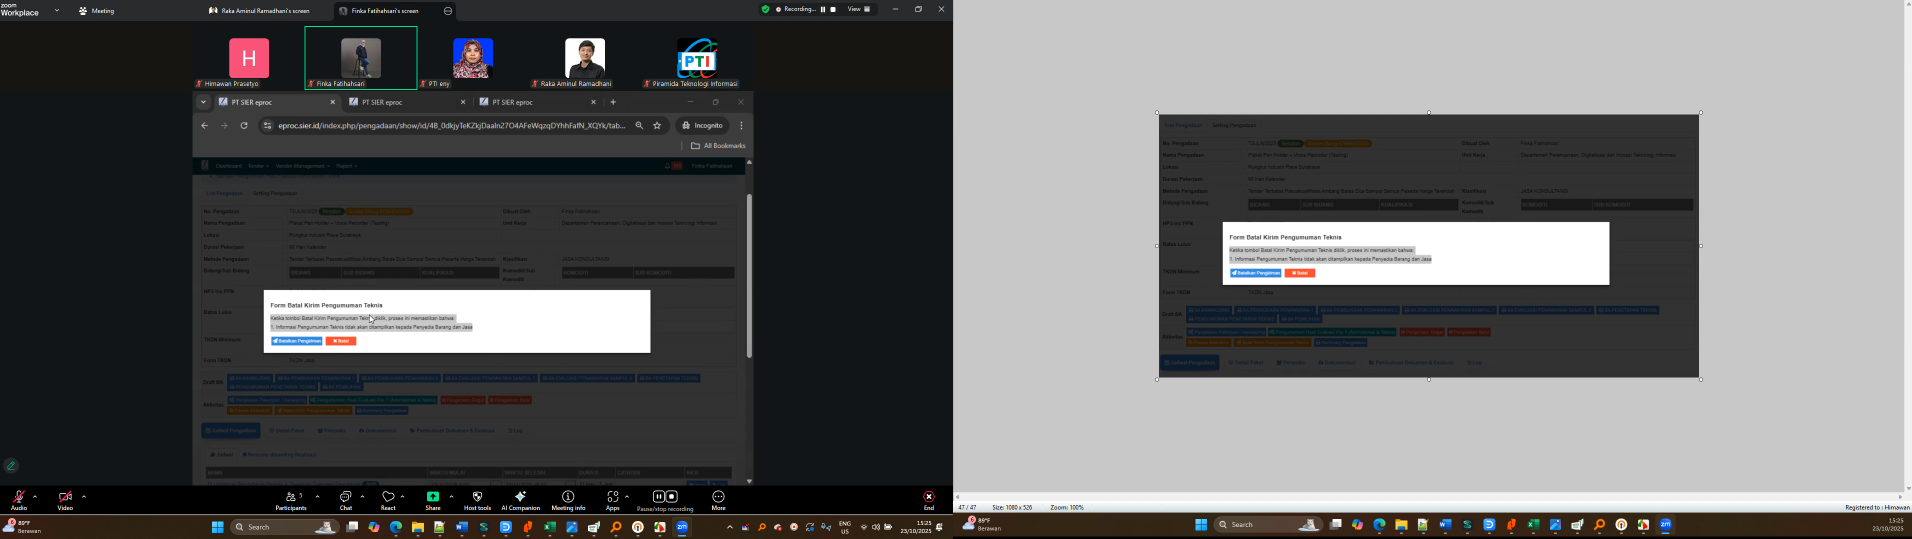This screenshot has height=539, width=1912.
Task: Select Piramida Teknologi Informasi participant thumbnail
Action: [x=697, y=58]
